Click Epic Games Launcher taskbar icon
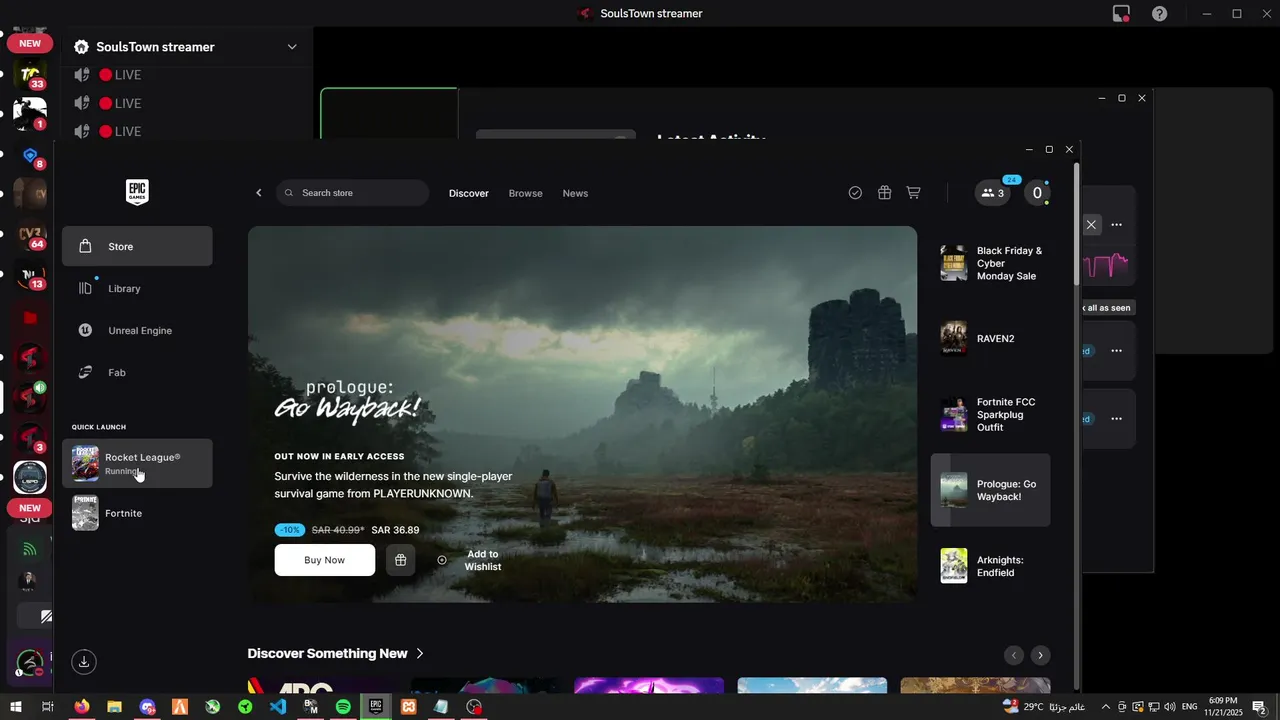The height and width of the screenshot is (720, 1280). pyautogui.click(x=376, y=707)
